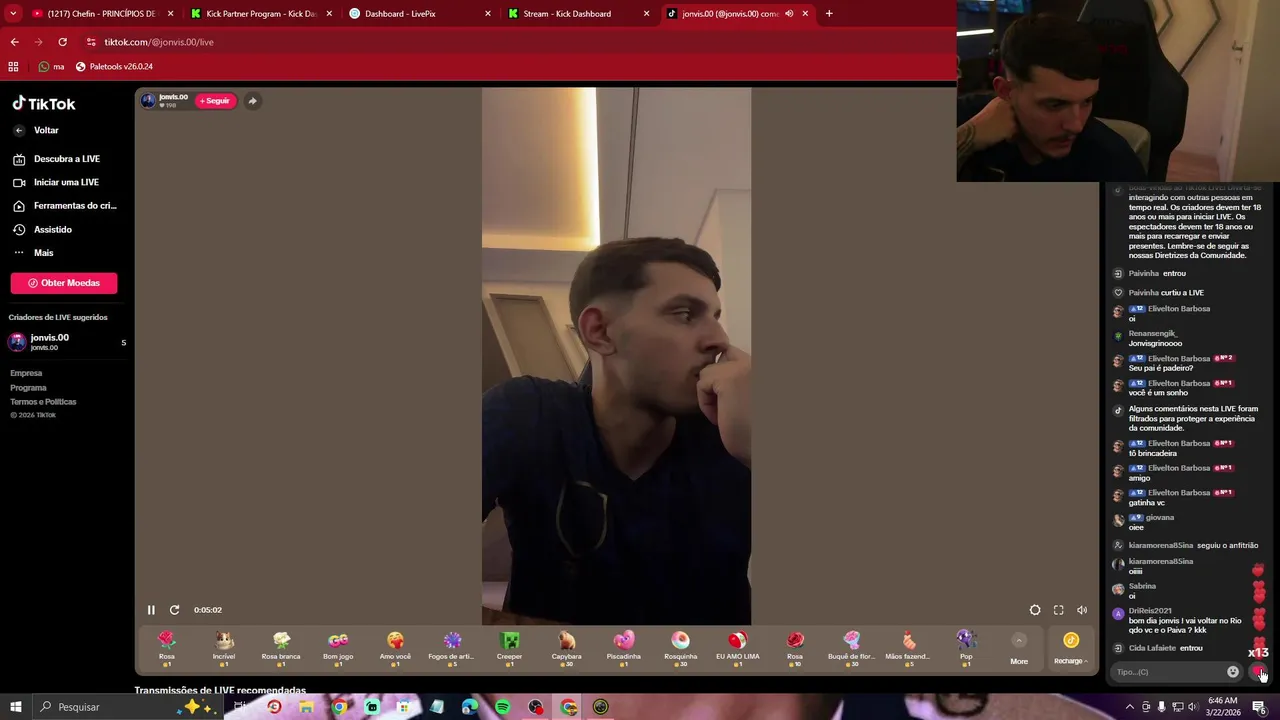Send the Rosquinha donut gift
This screenshot has height=720, width=1280.
(x=680, y=648)
